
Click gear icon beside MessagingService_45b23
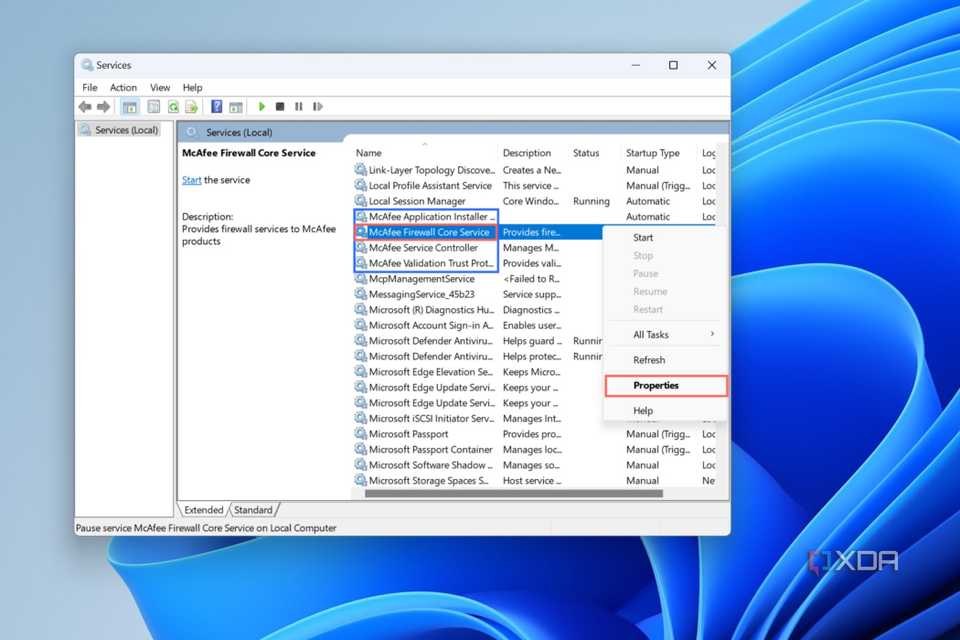361,294
